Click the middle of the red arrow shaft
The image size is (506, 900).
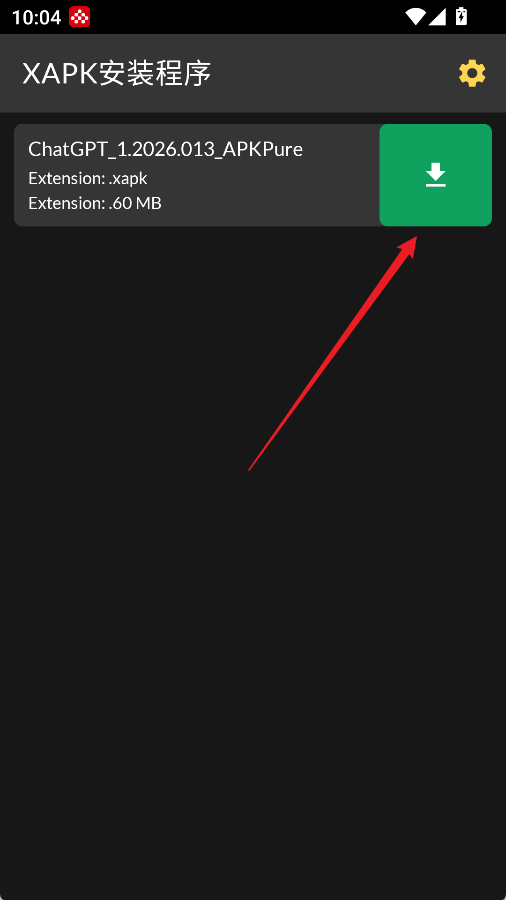click(330, 356)
